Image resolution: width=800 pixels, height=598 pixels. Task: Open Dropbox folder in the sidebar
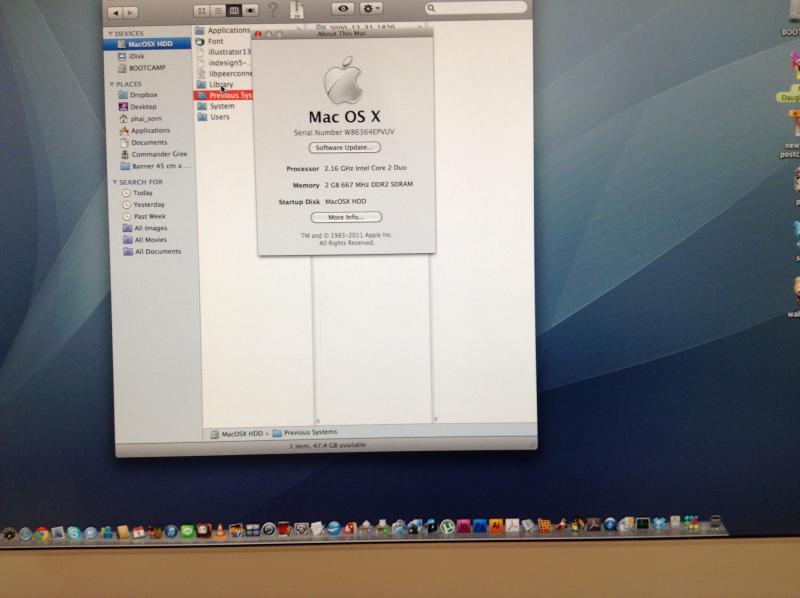143,95
